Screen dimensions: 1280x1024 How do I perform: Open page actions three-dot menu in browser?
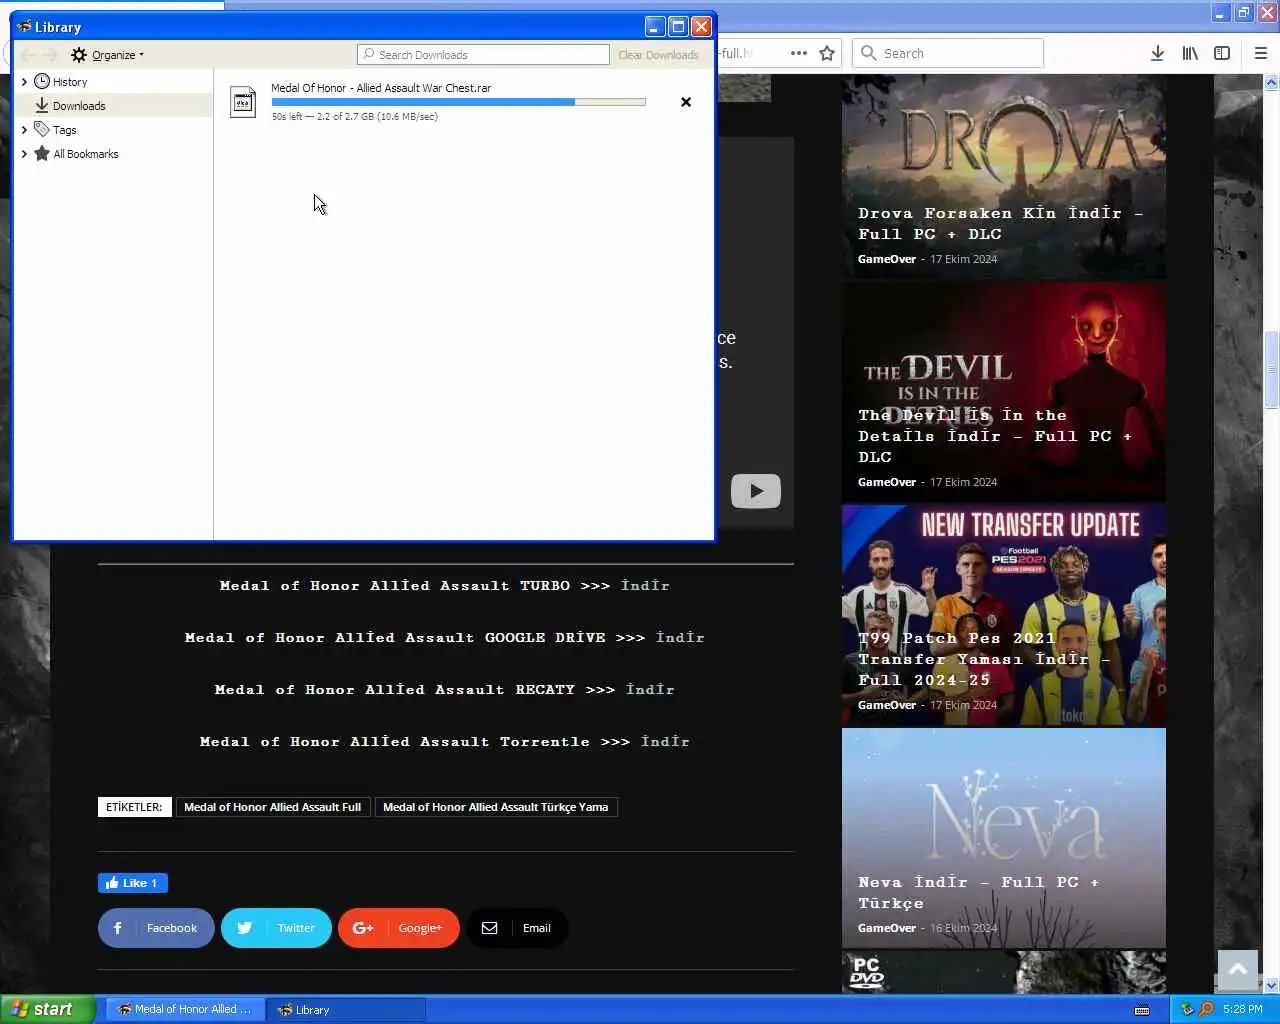pos(799,53)
